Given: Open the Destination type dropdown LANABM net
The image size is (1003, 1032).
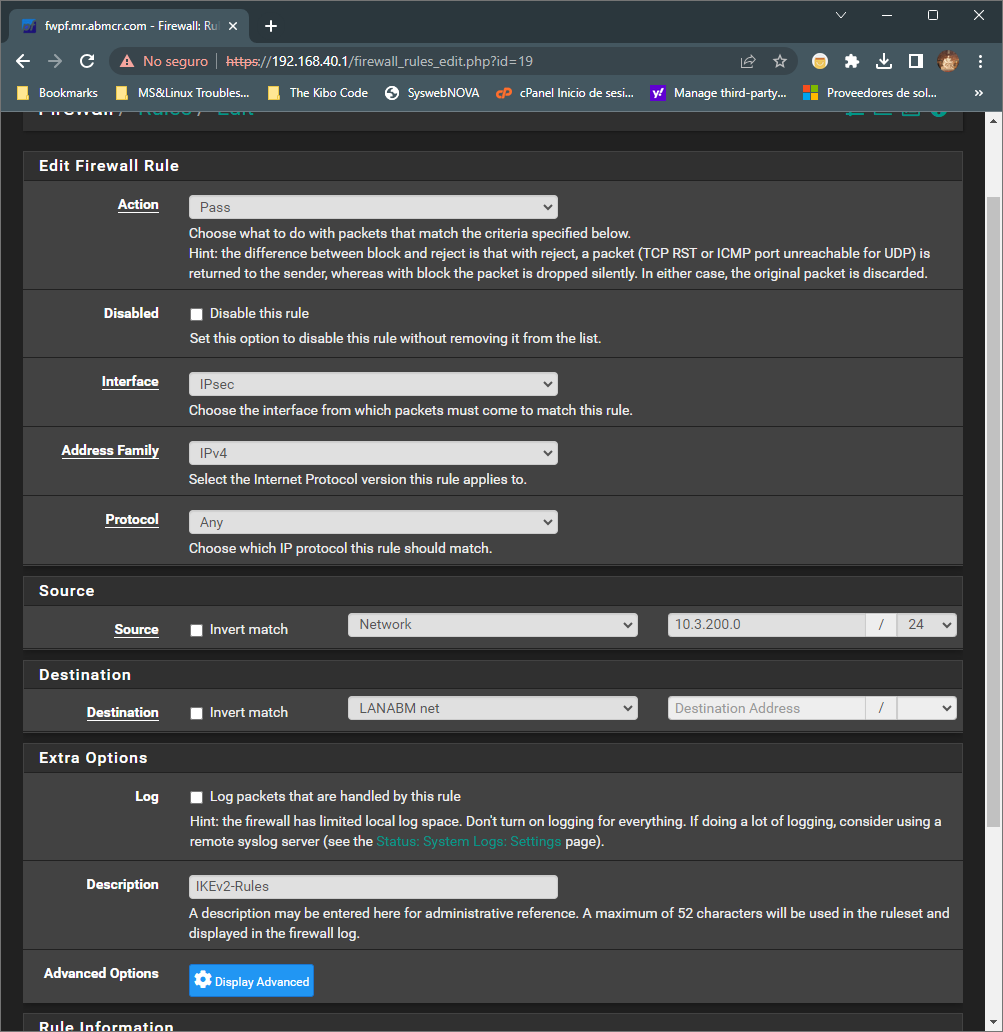Looking at the screenshot, I should (x=492, y=708).
